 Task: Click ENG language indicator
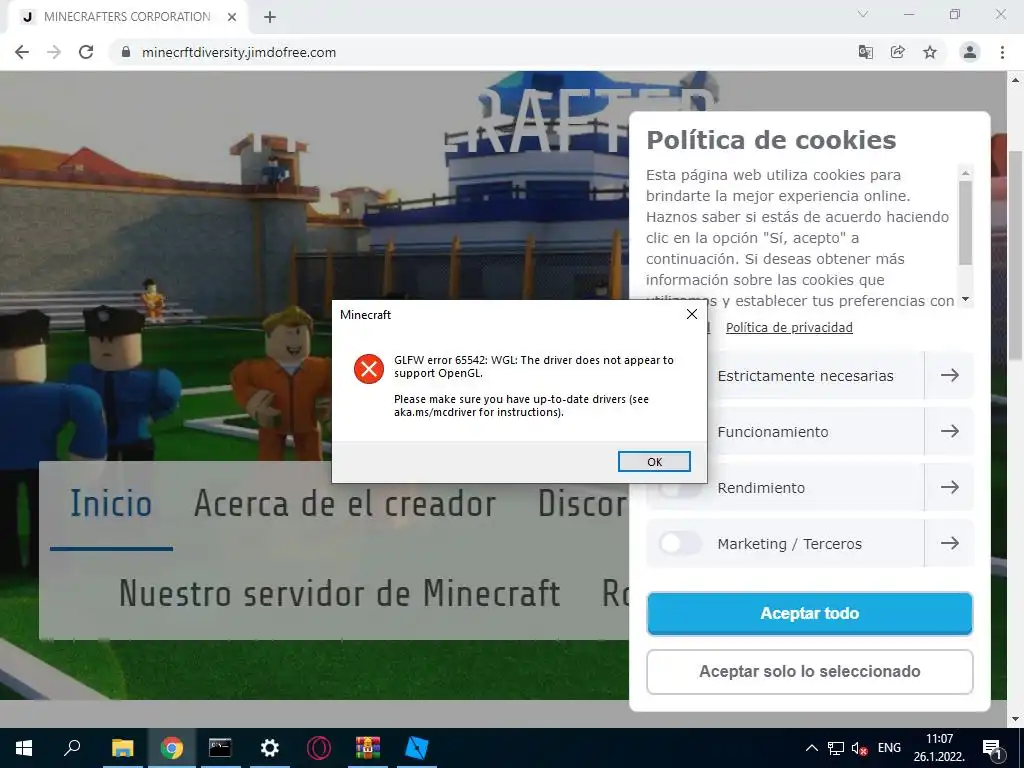889,748
